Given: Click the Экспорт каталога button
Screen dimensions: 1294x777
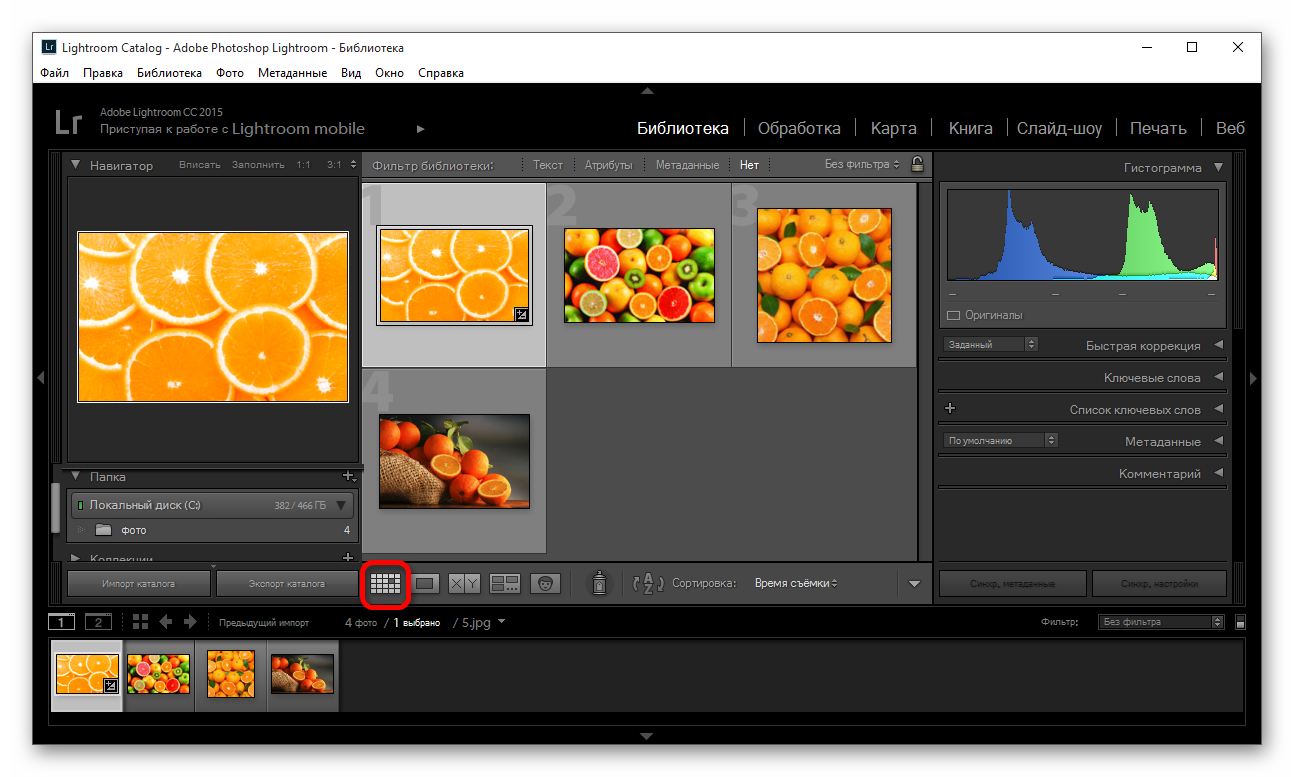Looking at the screenshot, I should (286, 583).
